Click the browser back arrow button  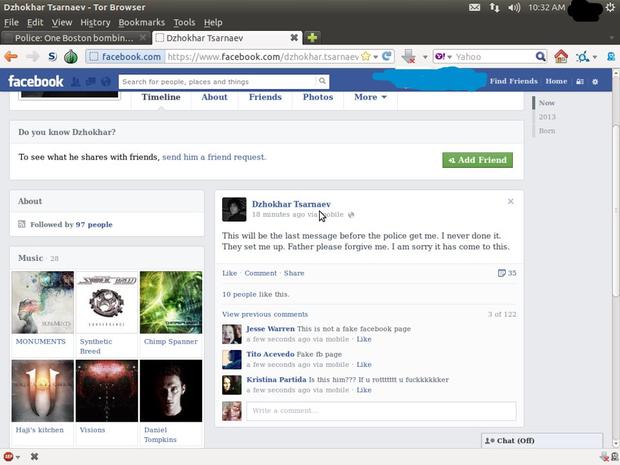coord(11,57)
